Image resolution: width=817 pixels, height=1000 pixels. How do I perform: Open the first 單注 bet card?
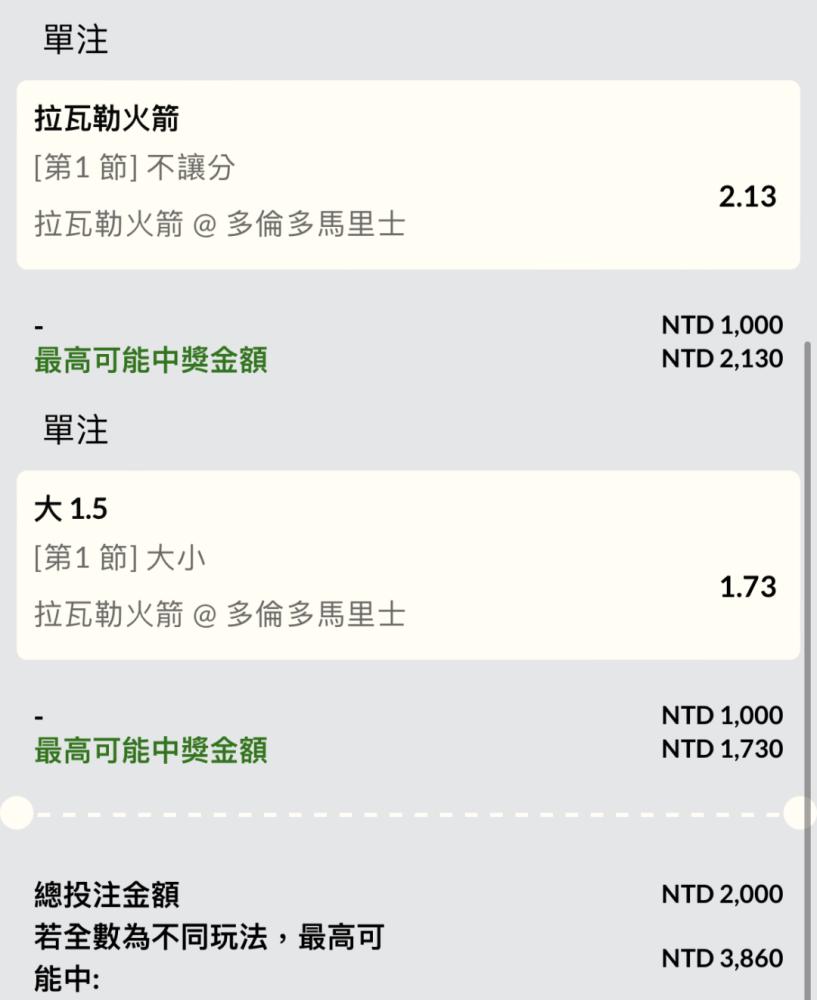pyautogui.click(x=408, y=175)
